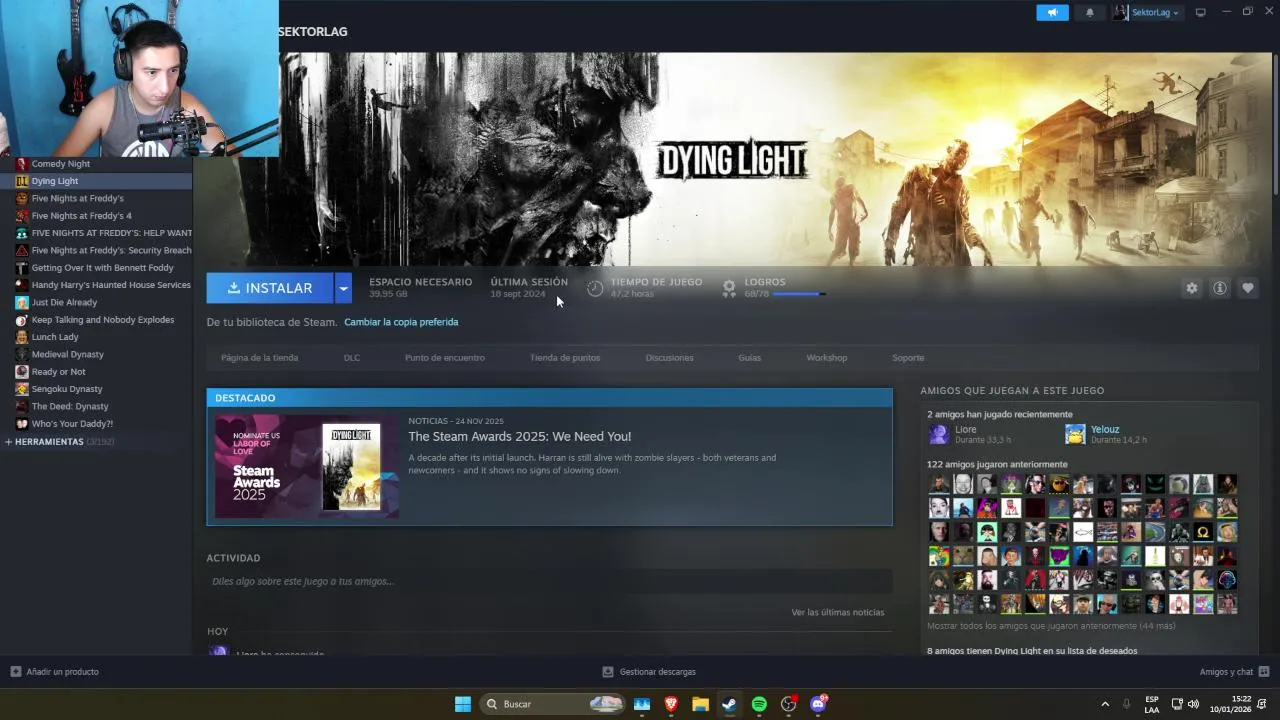Select The Deed: Dynasty in library
Image resolution: width=1280 pixels, height=720 pixels.
[96, 406]
